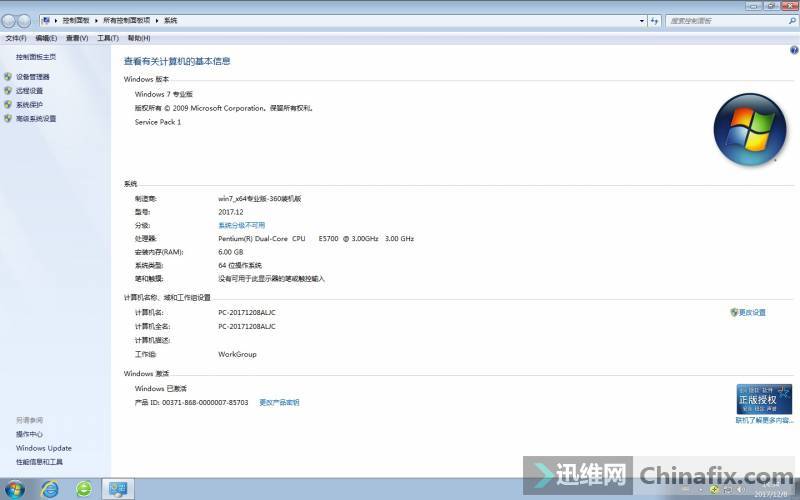Image resolution: width=800 pixels, height=500 pixels.
Task: Select system type value 64 位操作系统
Action: tap(240, 265)
